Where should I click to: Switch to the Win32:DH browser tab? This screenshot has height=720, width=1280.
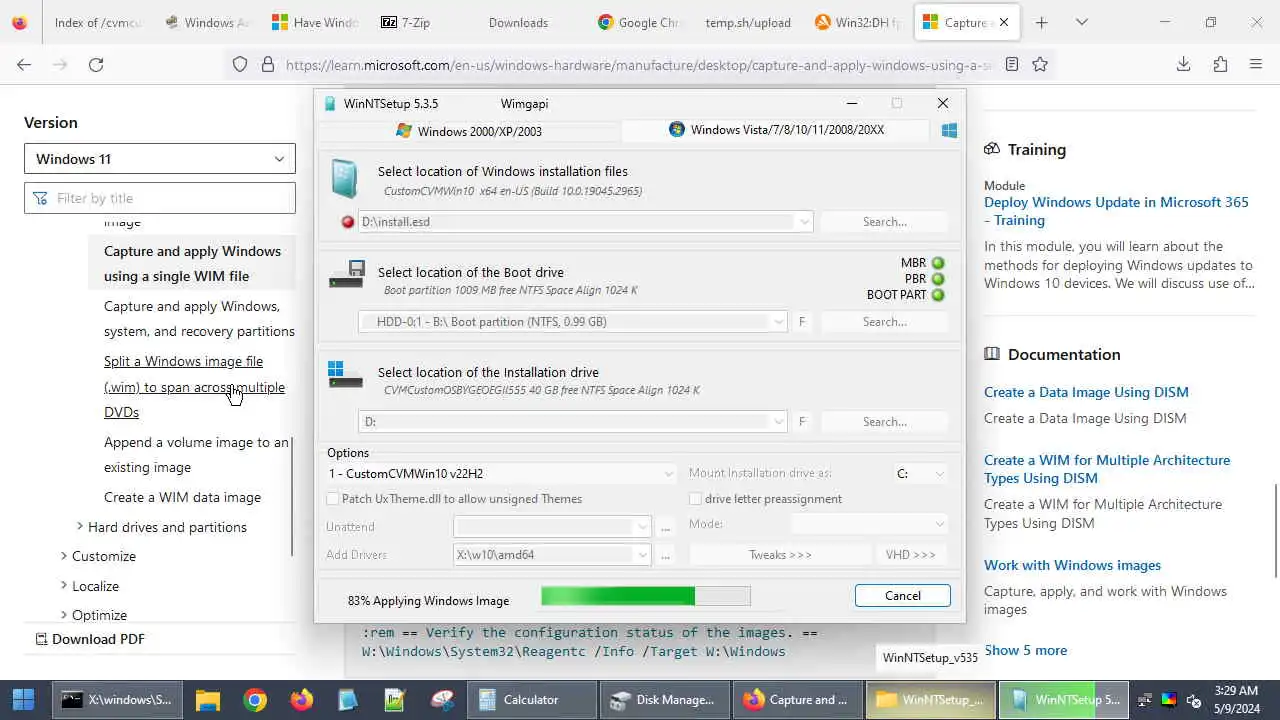click(x=857, y=22)
